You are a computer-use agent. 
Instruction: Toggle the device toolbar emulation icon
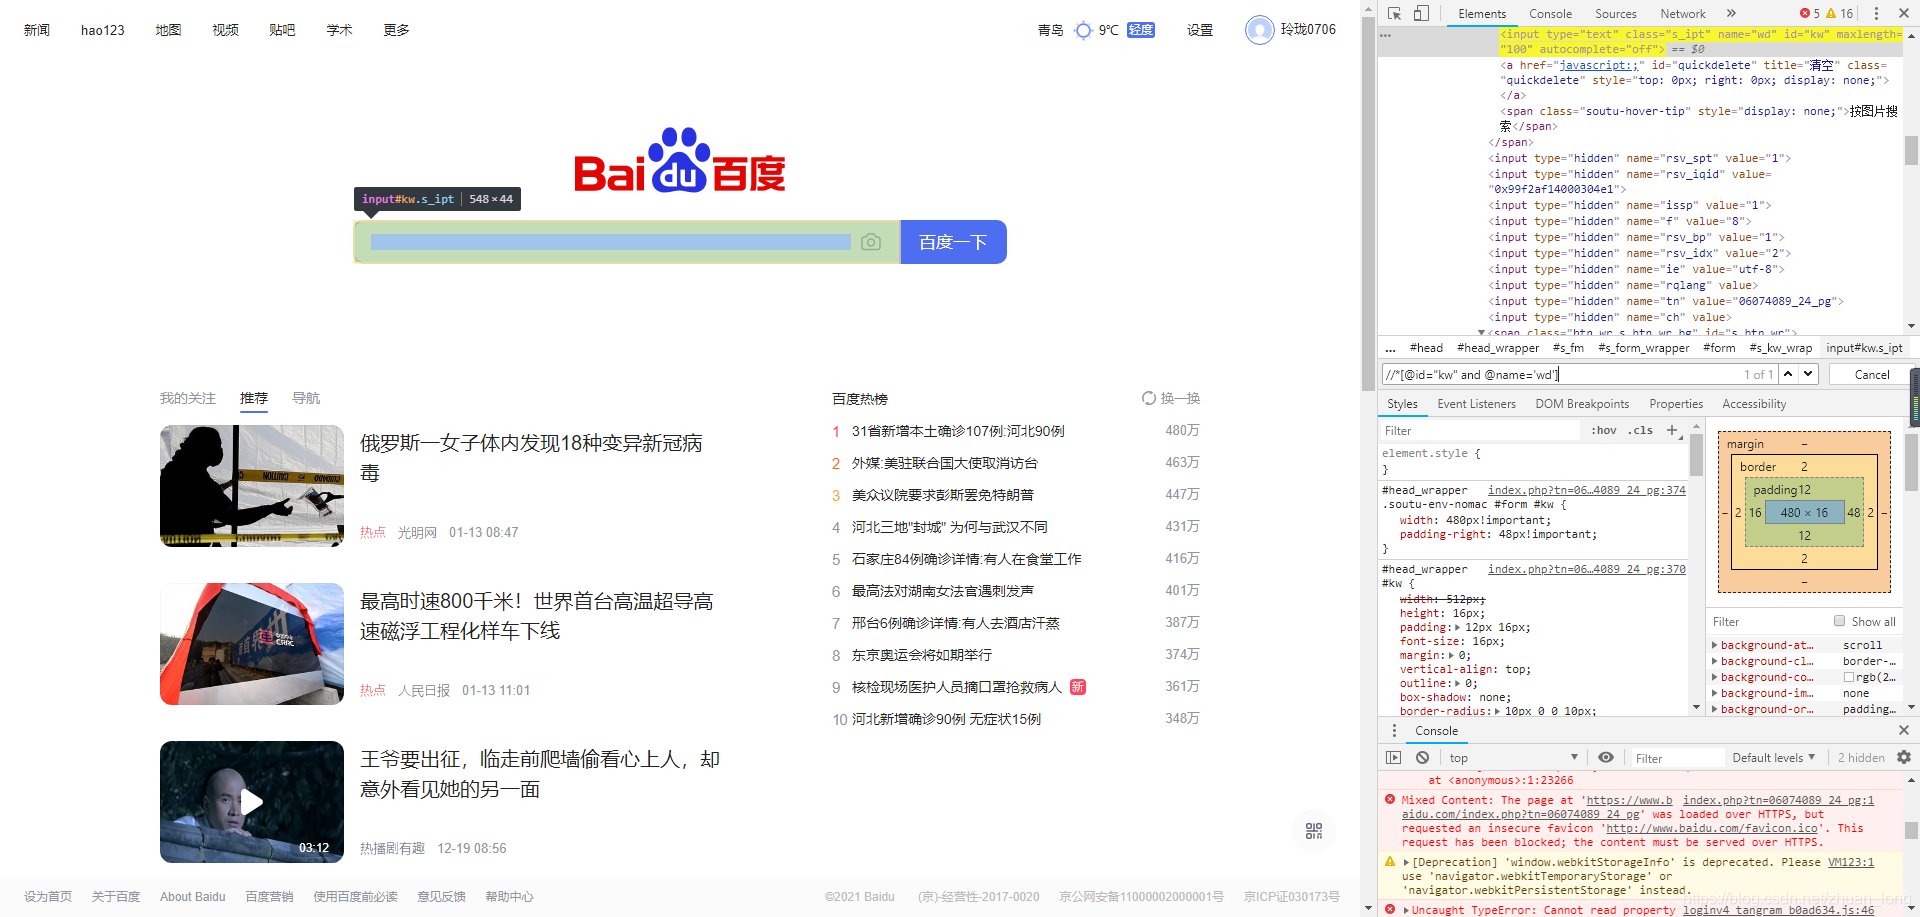pyautogui.click(x=1421, y=13)
